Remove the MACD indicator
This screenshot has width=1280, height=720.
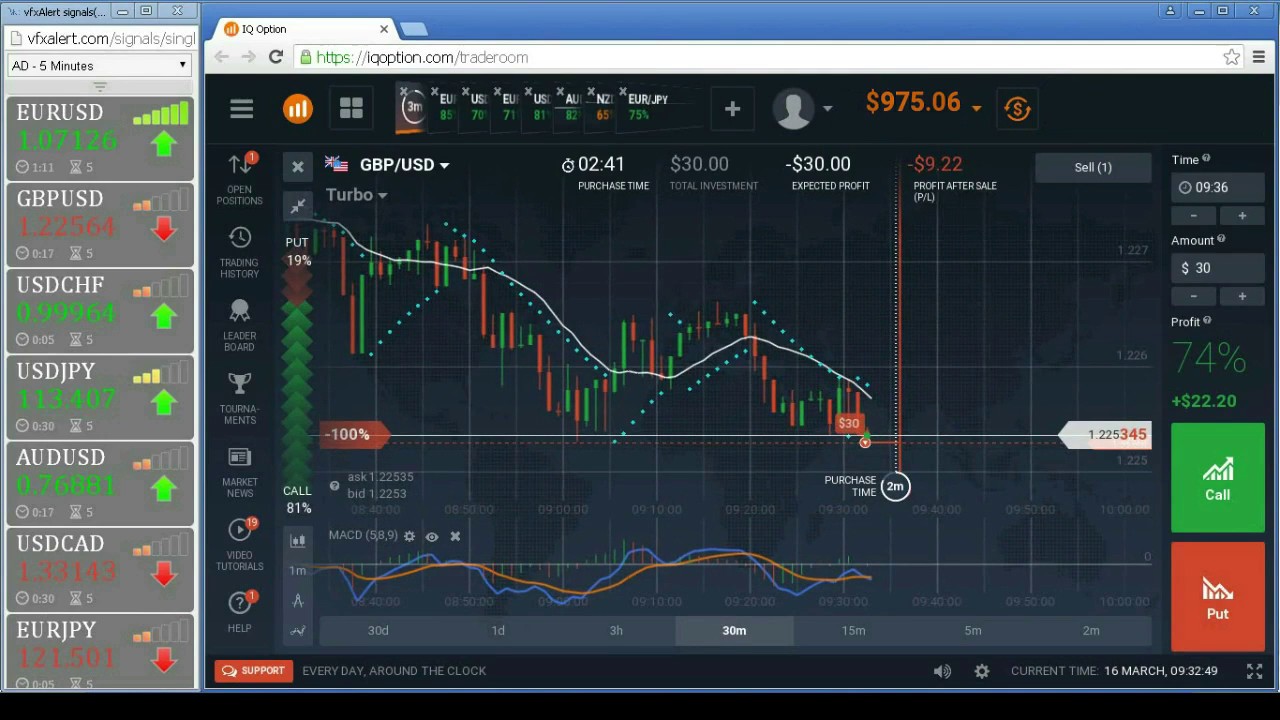tap(455, 537)
